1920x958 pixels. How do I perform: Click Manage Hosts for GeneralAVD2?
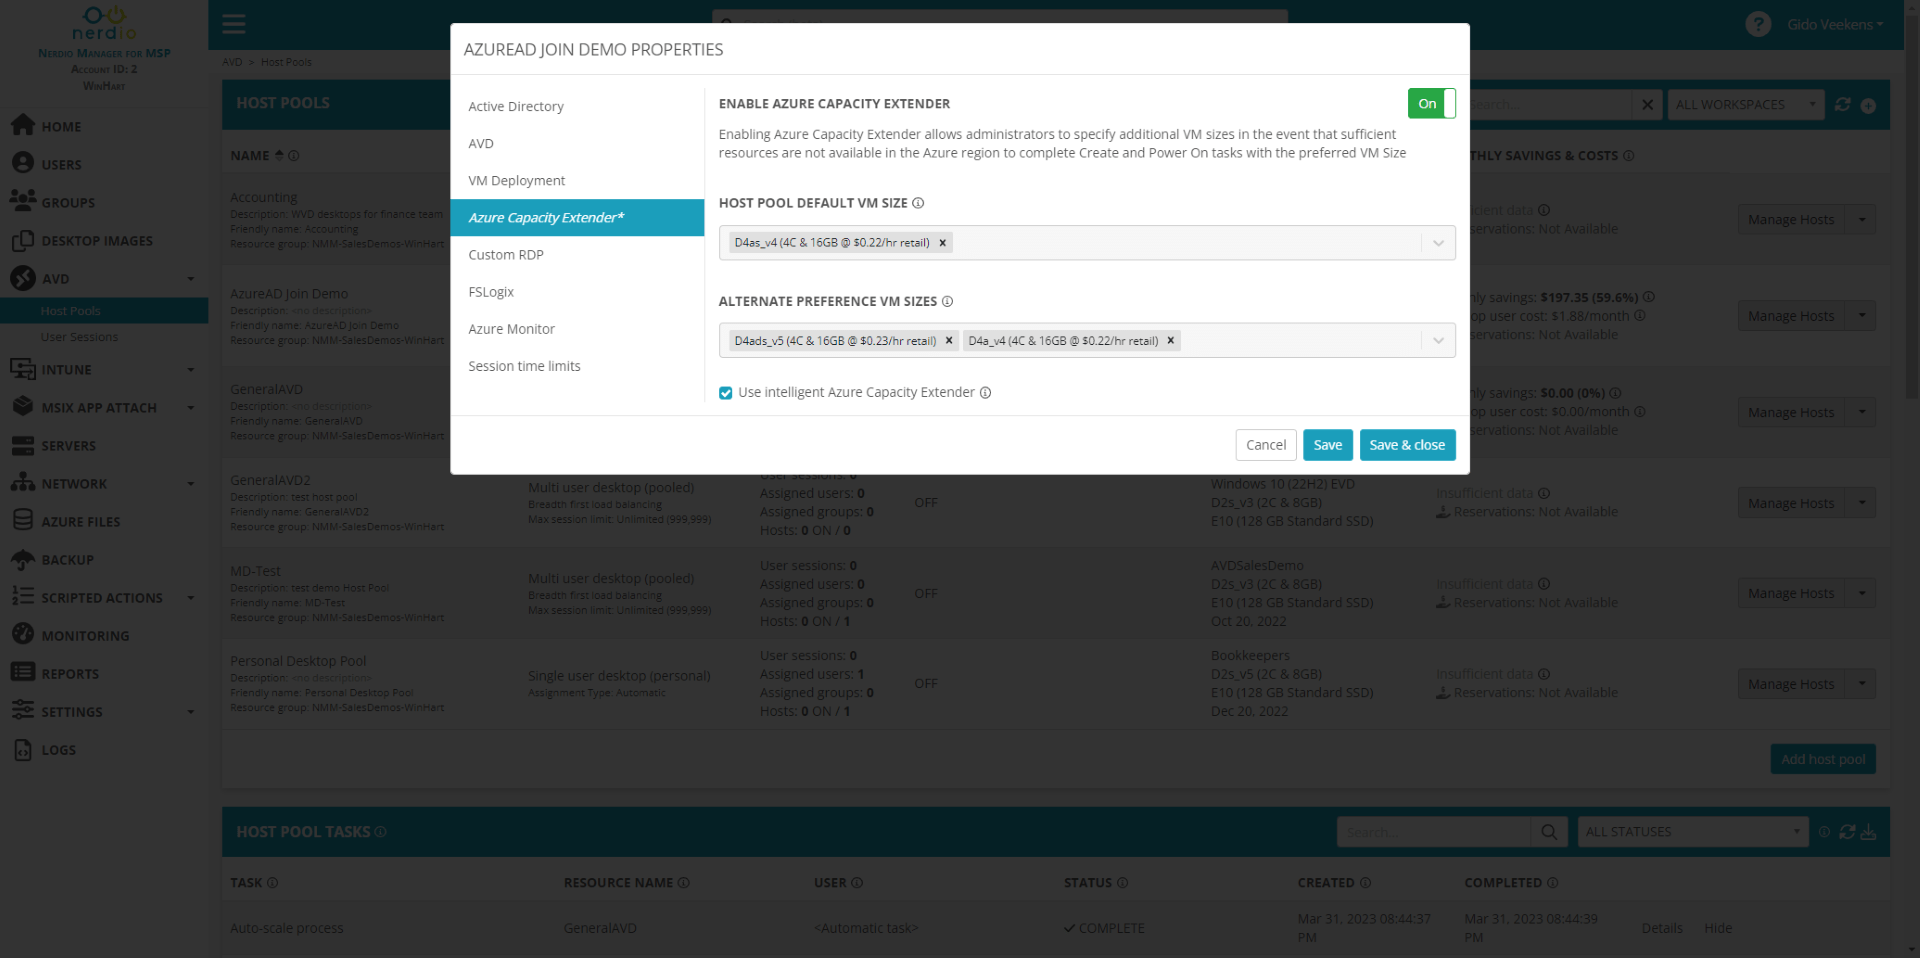coord(1791,503)
